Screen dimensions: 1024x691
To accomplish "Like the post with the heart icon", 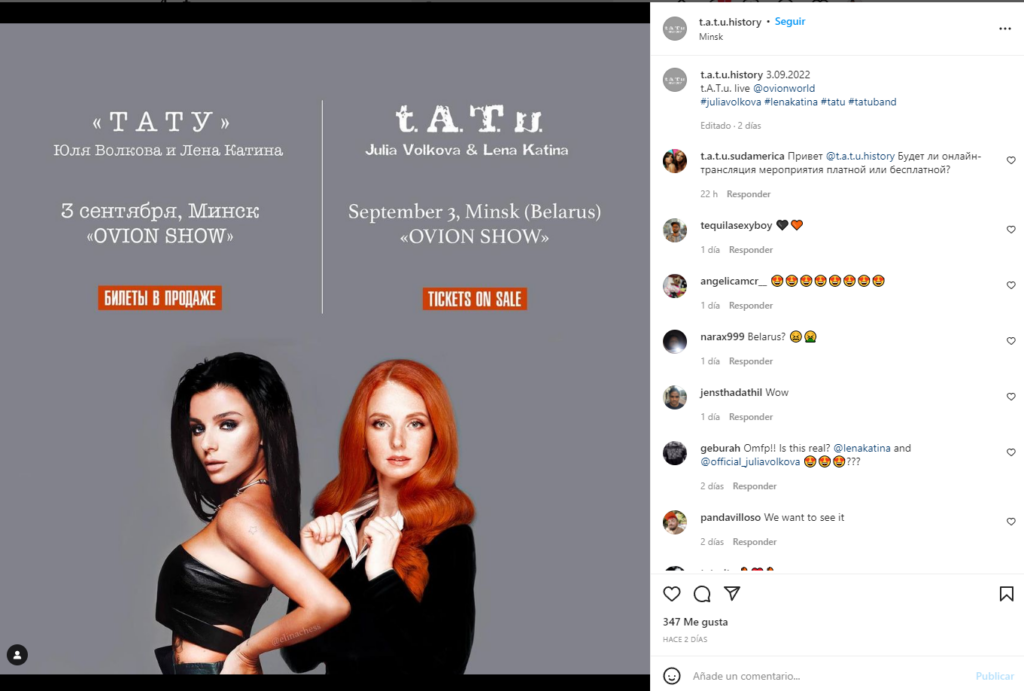I will point(671,594).
